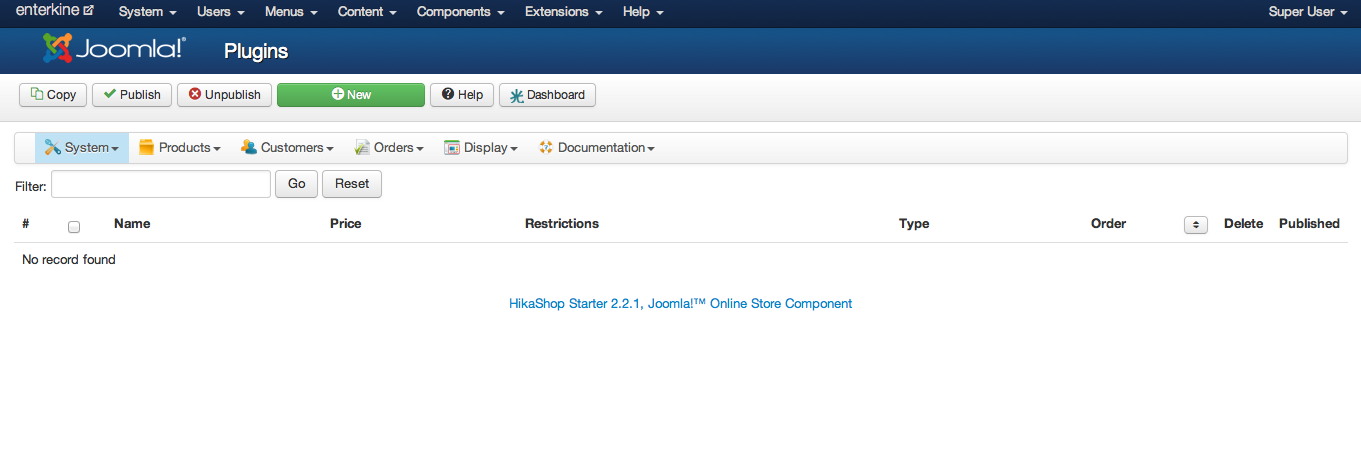1361x456 pixels.
Task: Click the Unpublish button
Action: click(224, 95)
